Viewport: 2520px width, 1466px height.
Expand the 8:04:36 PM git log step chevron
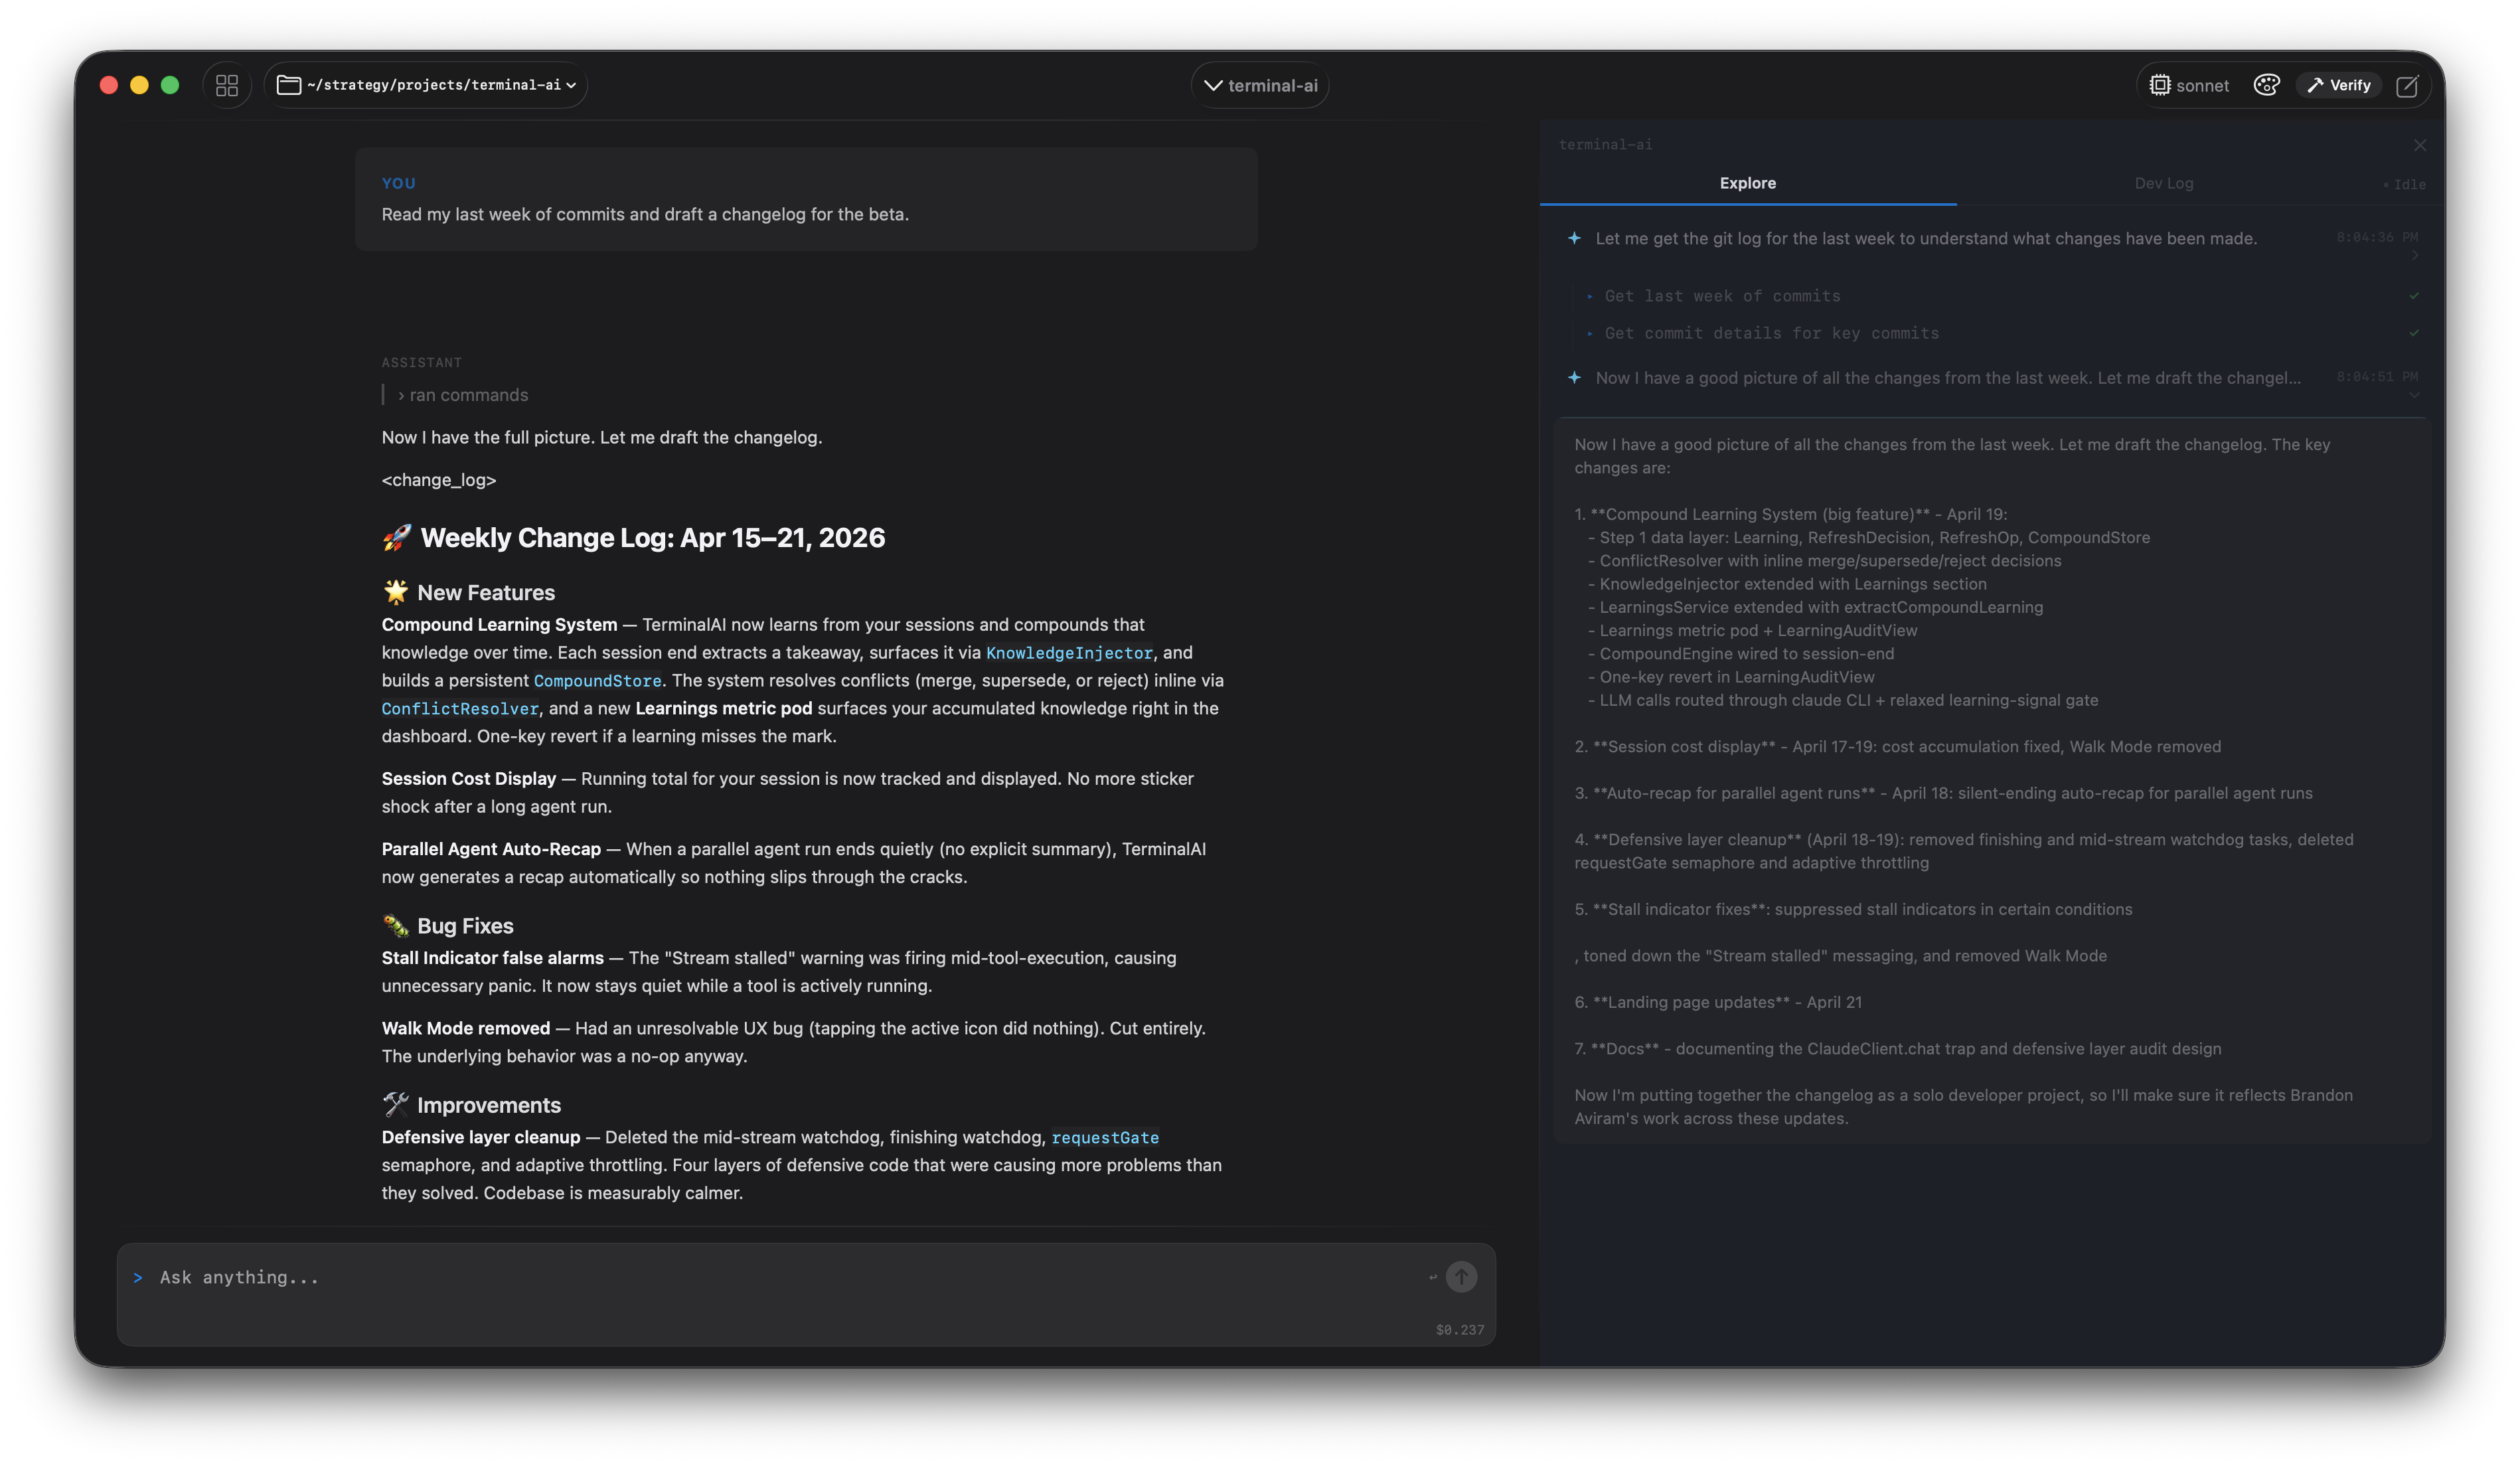(2414, 256)
